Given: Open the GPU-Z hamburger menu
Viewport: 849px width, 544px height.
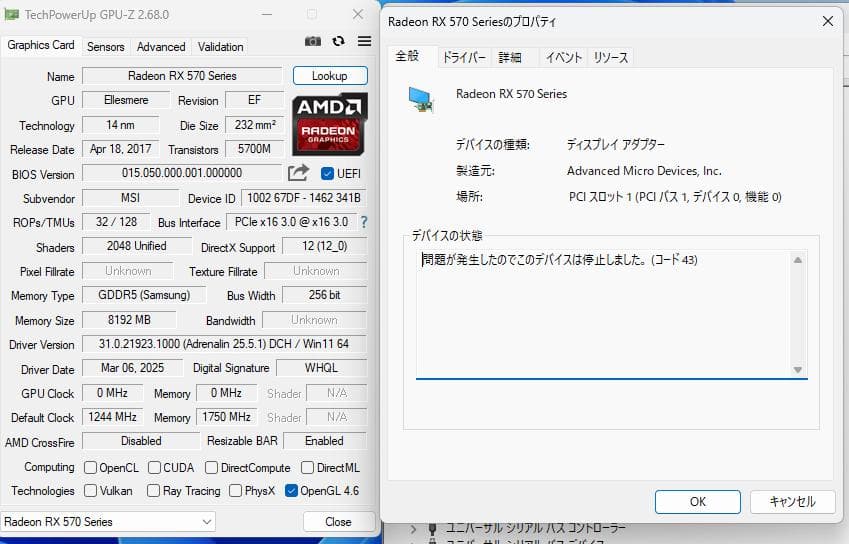Looking at the screenshot, I should coord(364,41).
